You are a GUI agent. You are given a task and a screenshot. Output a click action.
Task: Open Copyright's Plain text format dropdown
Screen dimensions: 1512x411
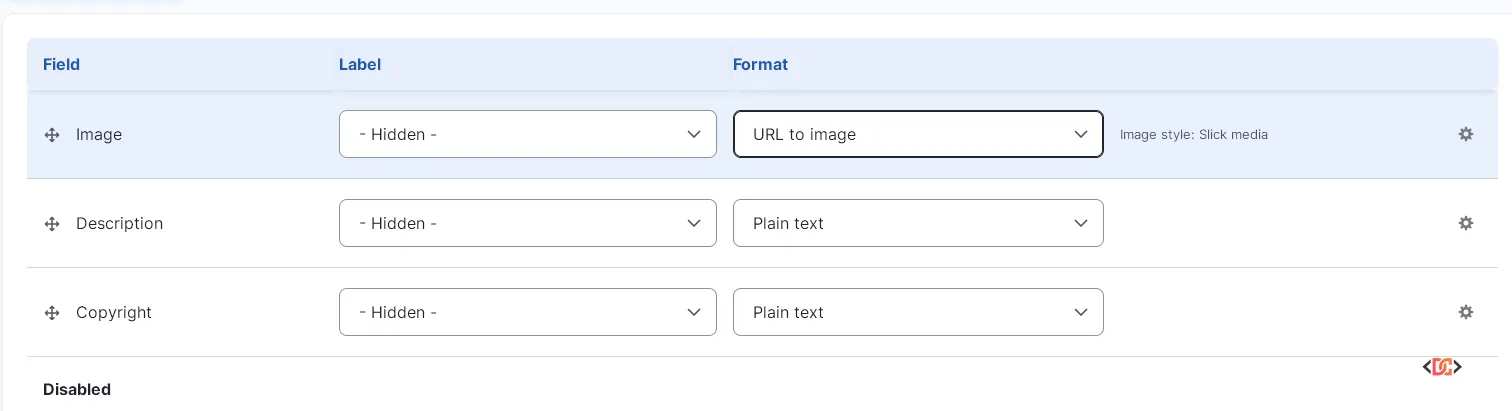point(918,312)
